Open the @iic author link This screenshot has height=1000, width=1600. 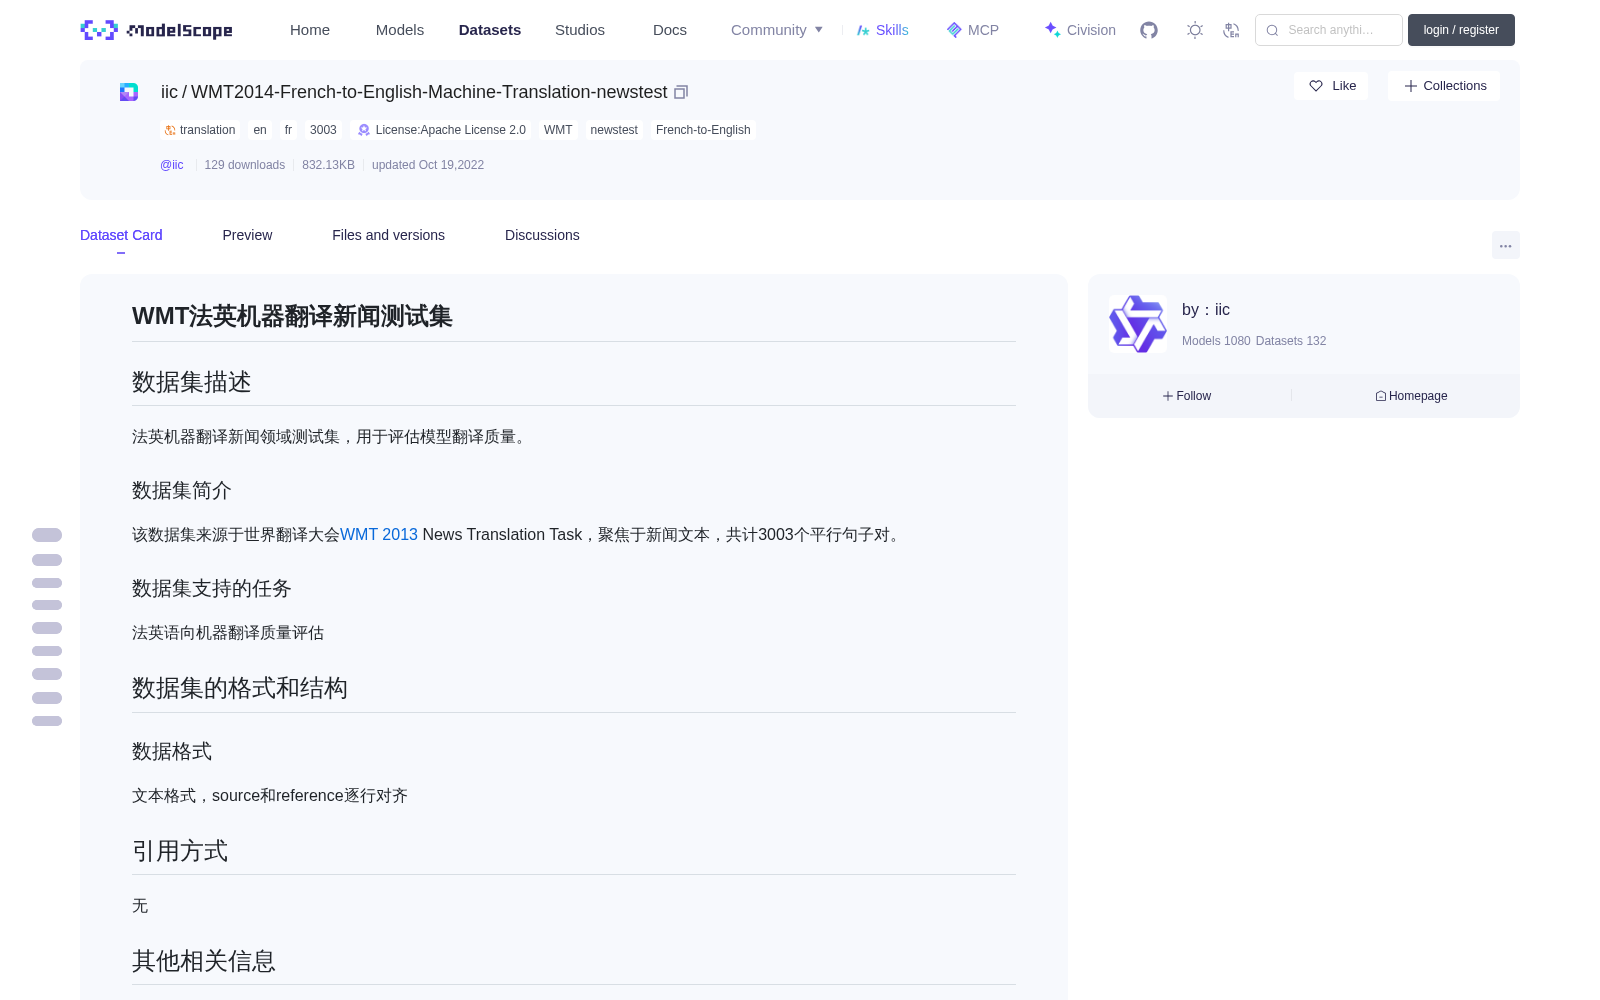172,165
